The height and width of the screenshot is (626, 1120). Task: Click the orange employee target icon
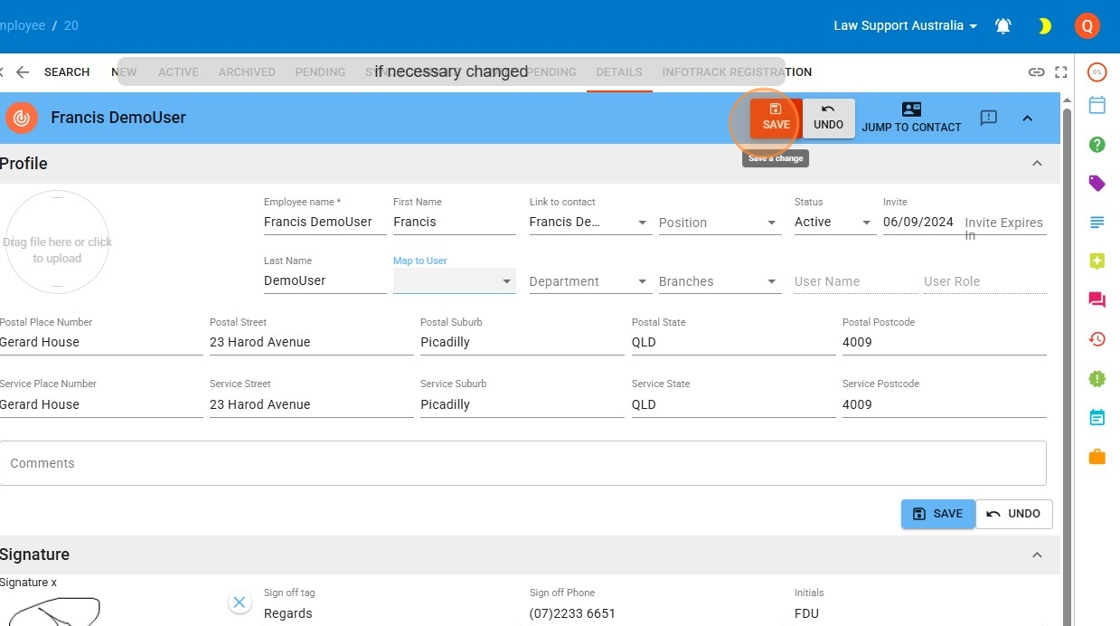coord(21,118)
